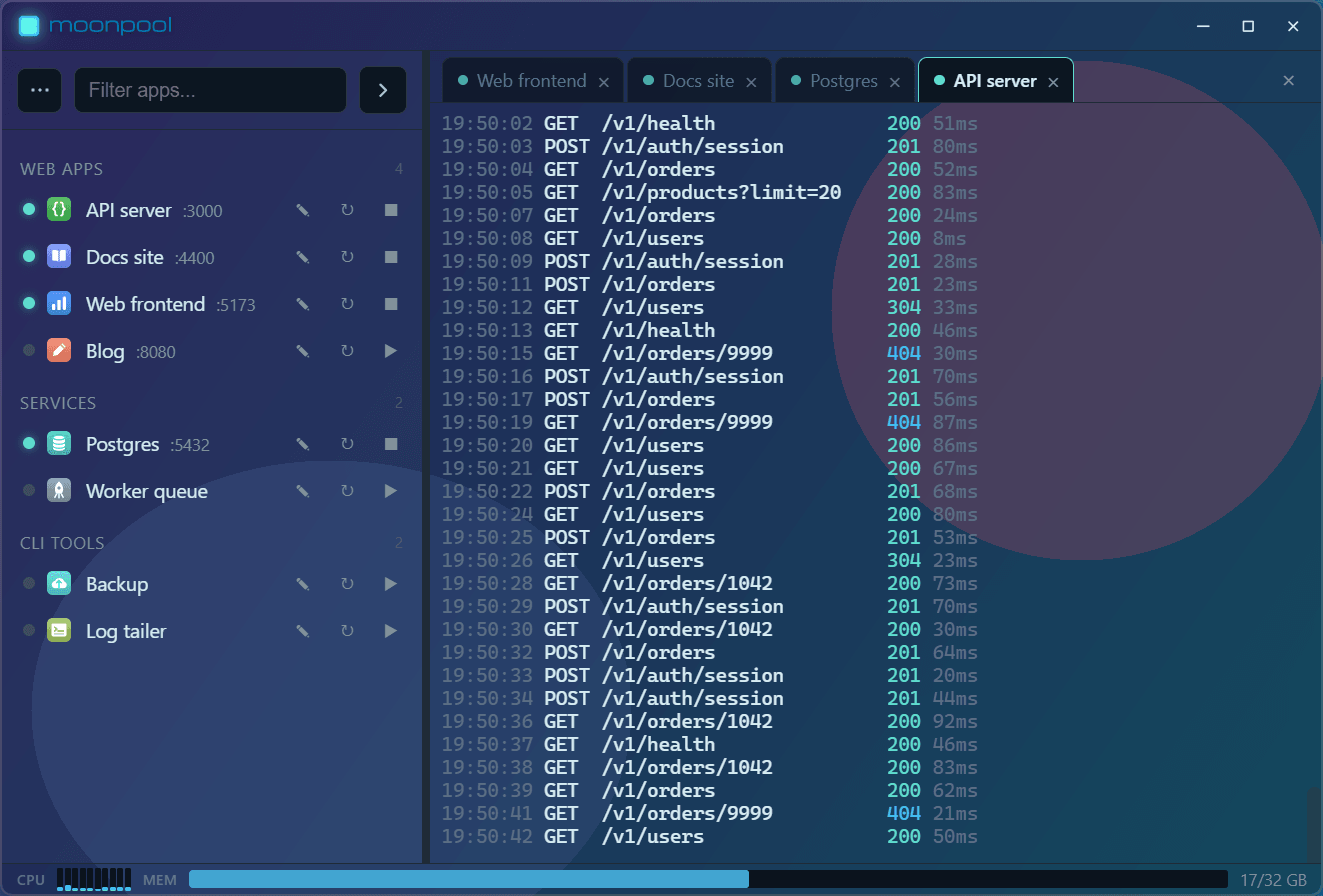Screen dimensions: 1323x896
Task: Edit the Worker queue entry
Action: [303, 491]
